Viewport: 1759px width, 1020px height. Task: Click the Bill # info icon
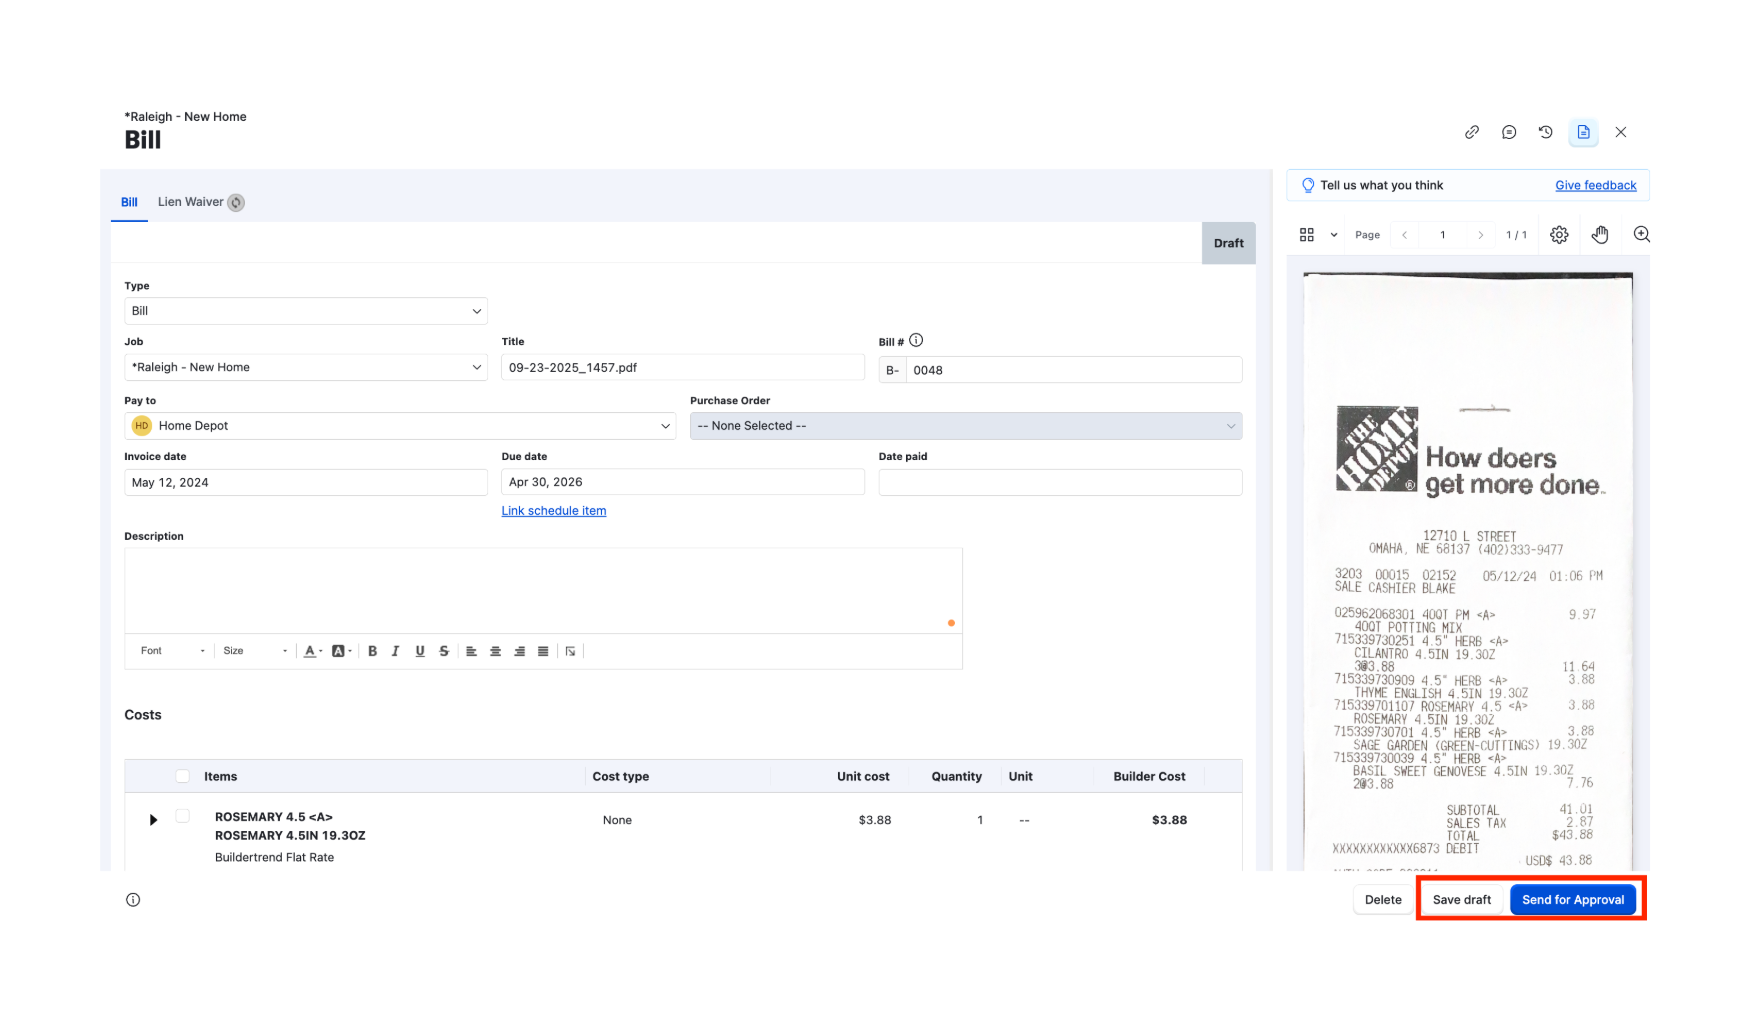pos(916,340)
